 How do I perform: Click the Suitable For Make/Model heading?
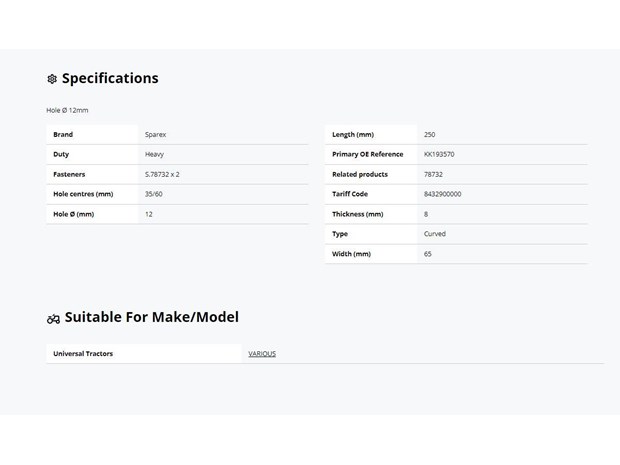151,317
